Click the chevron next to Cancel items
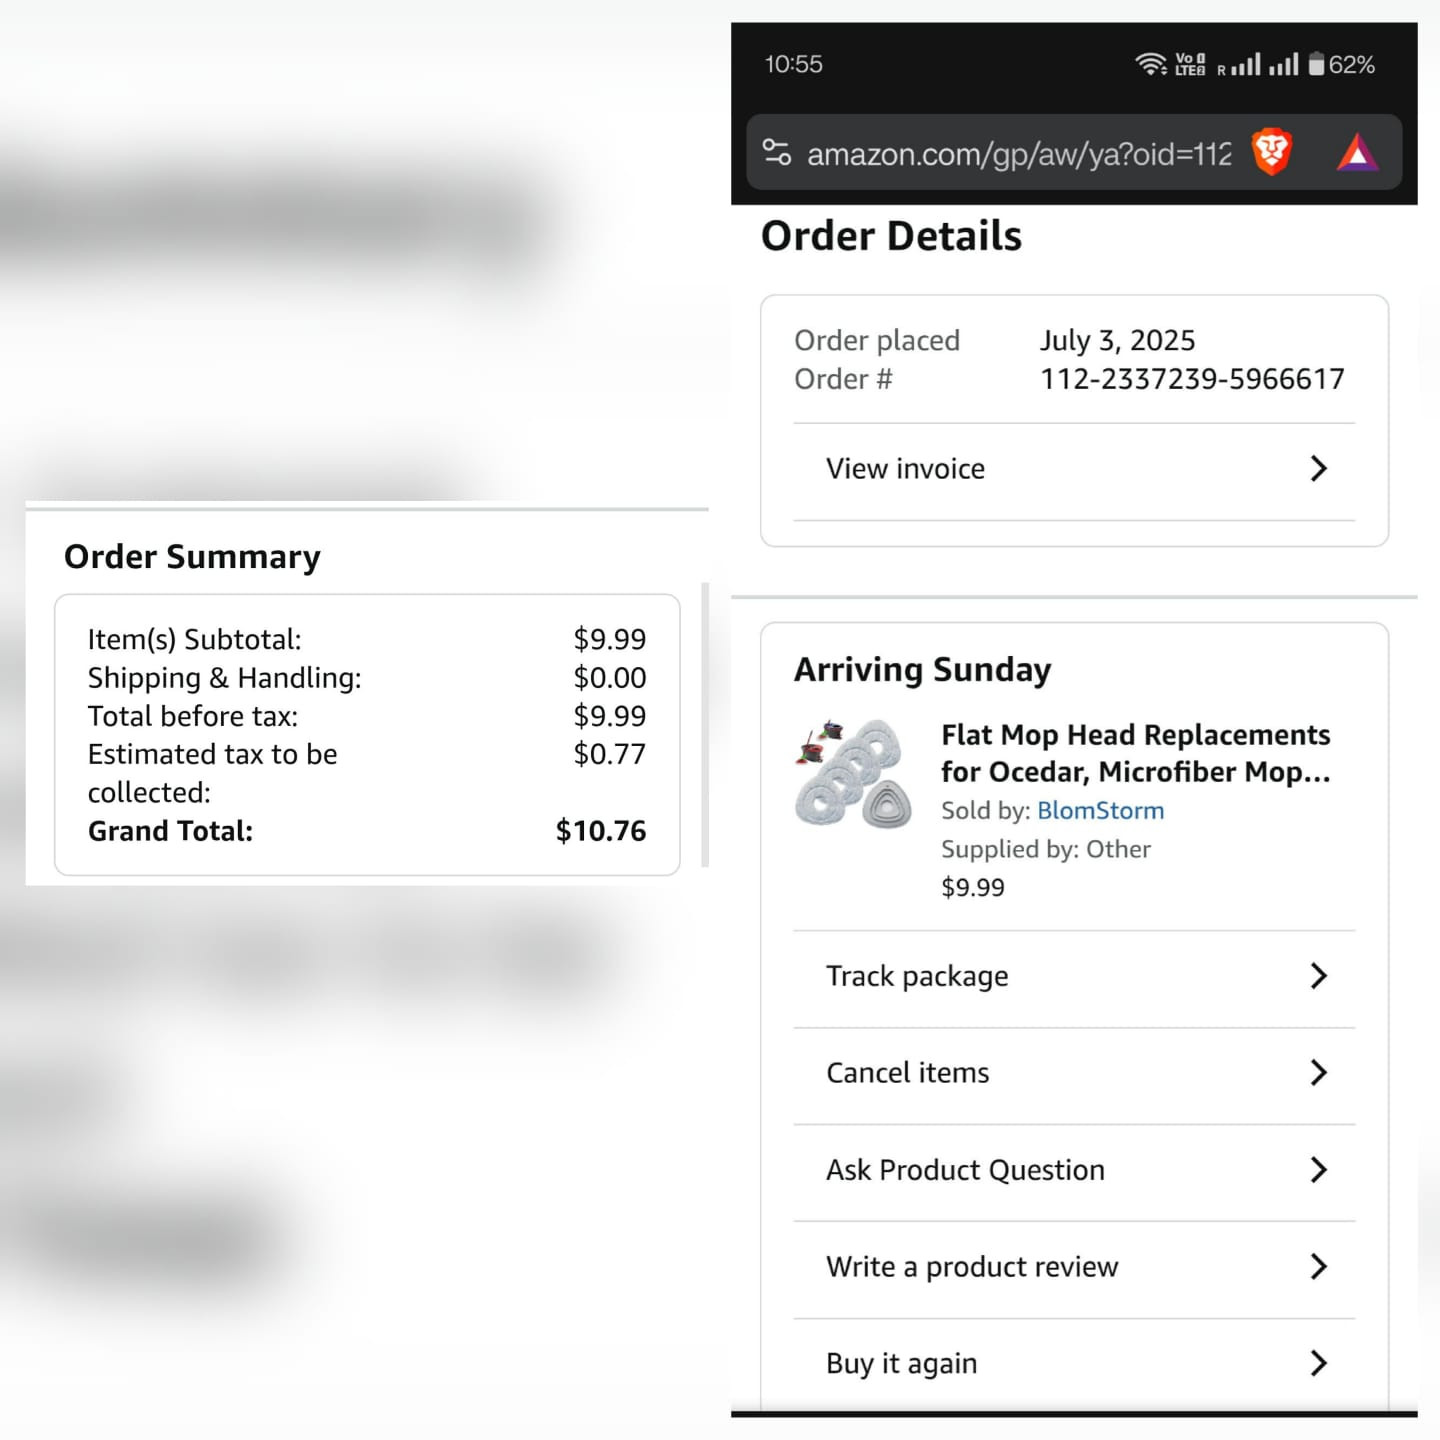This screenshot has width=1440, height=1440. (x=1318, y=1073)
